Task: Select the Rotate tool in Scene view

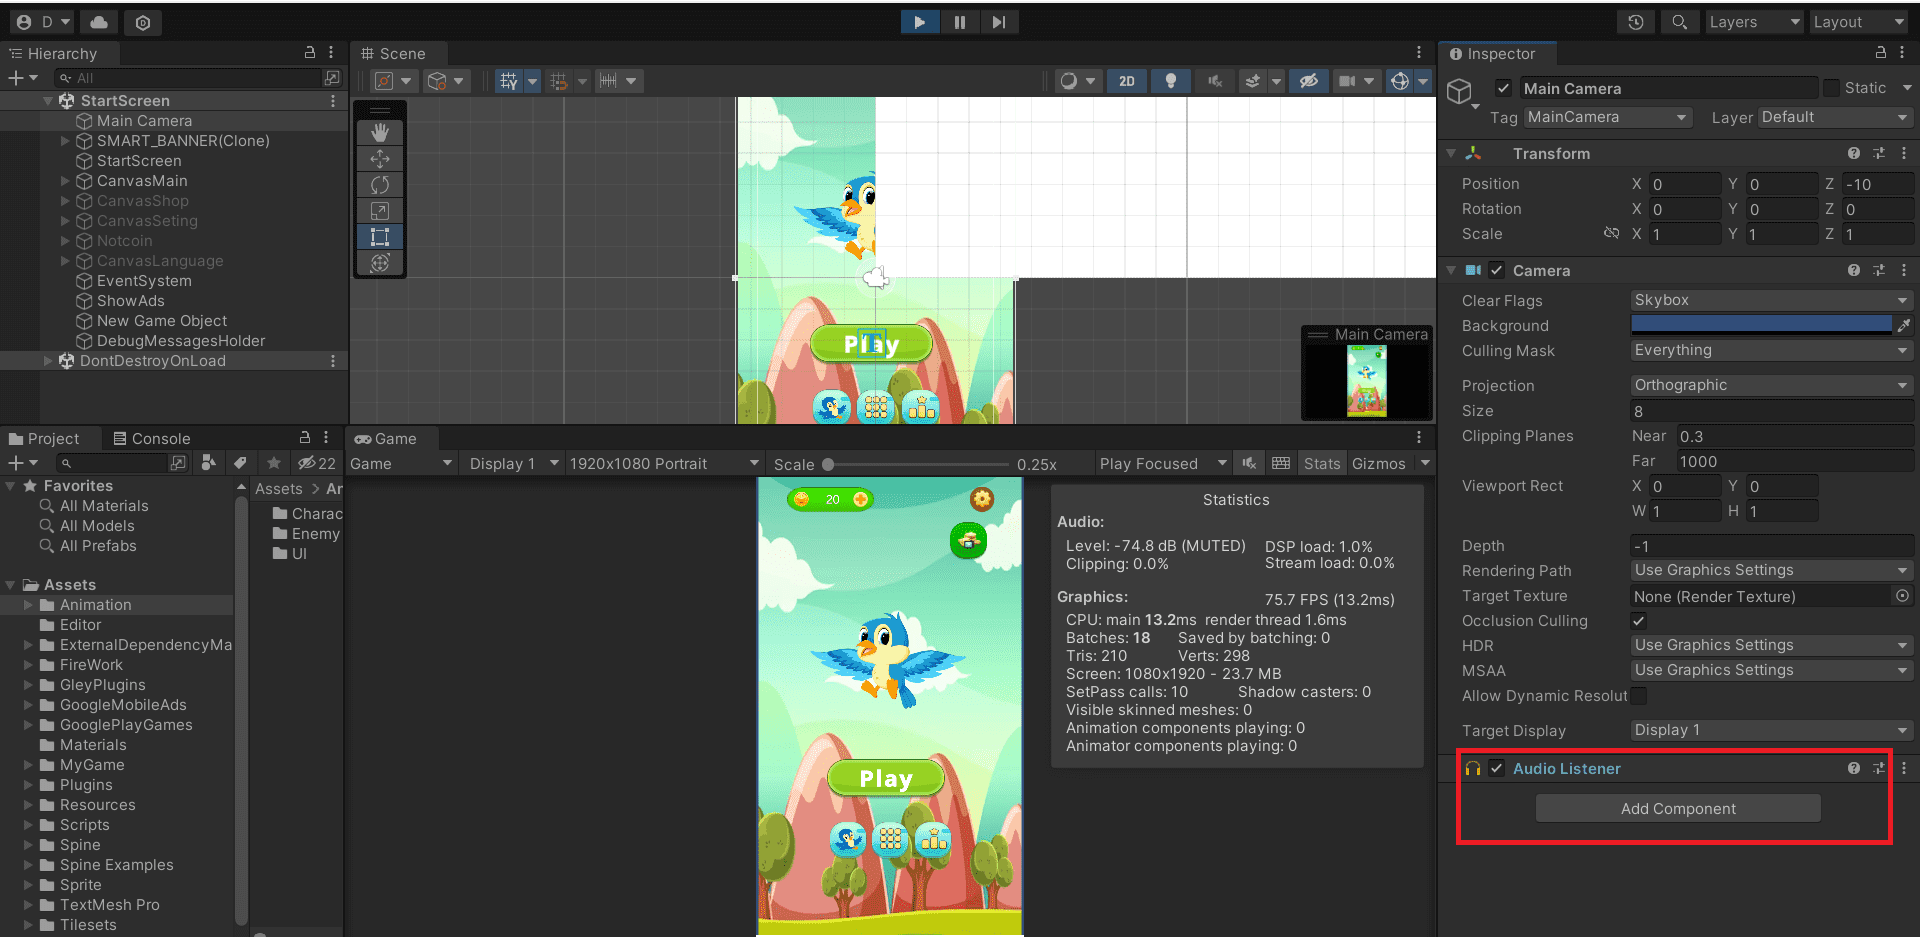Action: (380, 185)
